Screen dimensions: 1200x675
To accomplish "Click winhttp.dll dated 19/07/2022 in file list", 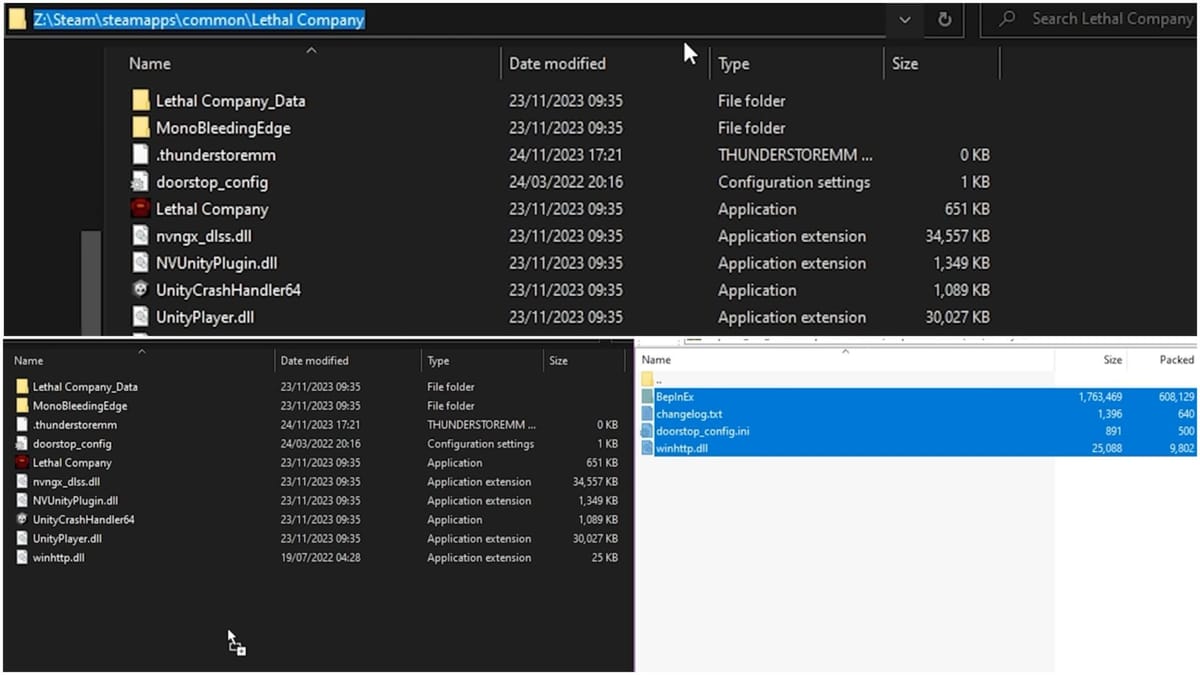I will coord(58,558).
